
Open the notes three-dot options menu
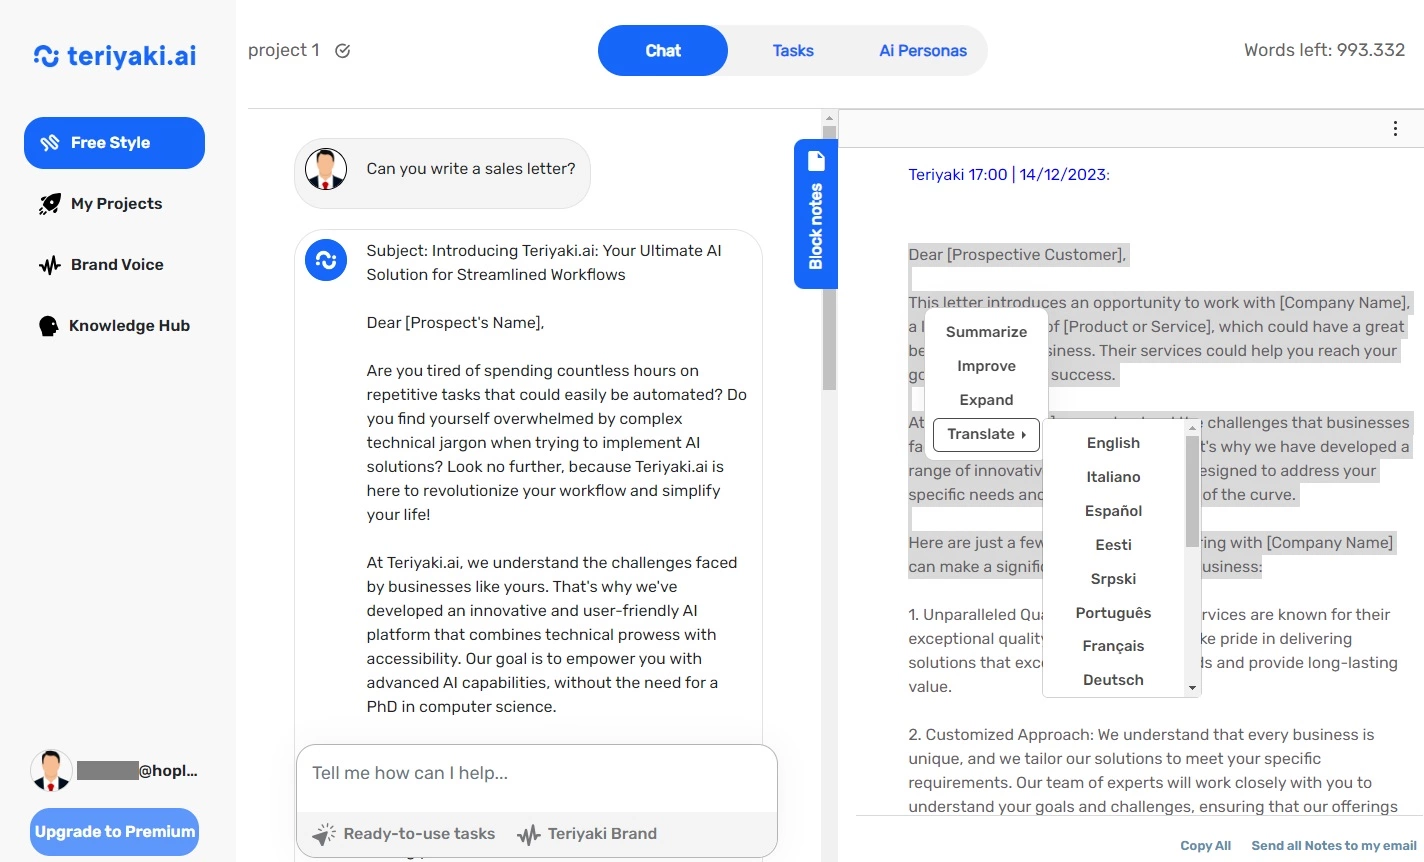click(1395, 129)
